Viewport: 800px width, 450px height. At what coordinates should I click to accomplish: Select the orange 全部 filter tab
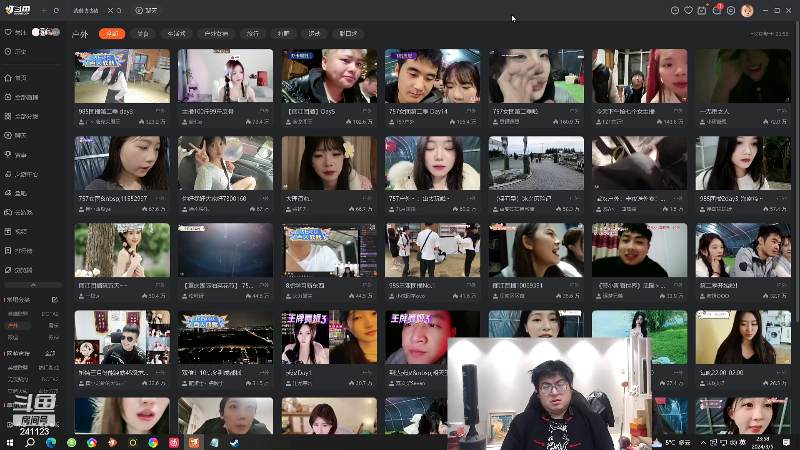tap(112, 34)
